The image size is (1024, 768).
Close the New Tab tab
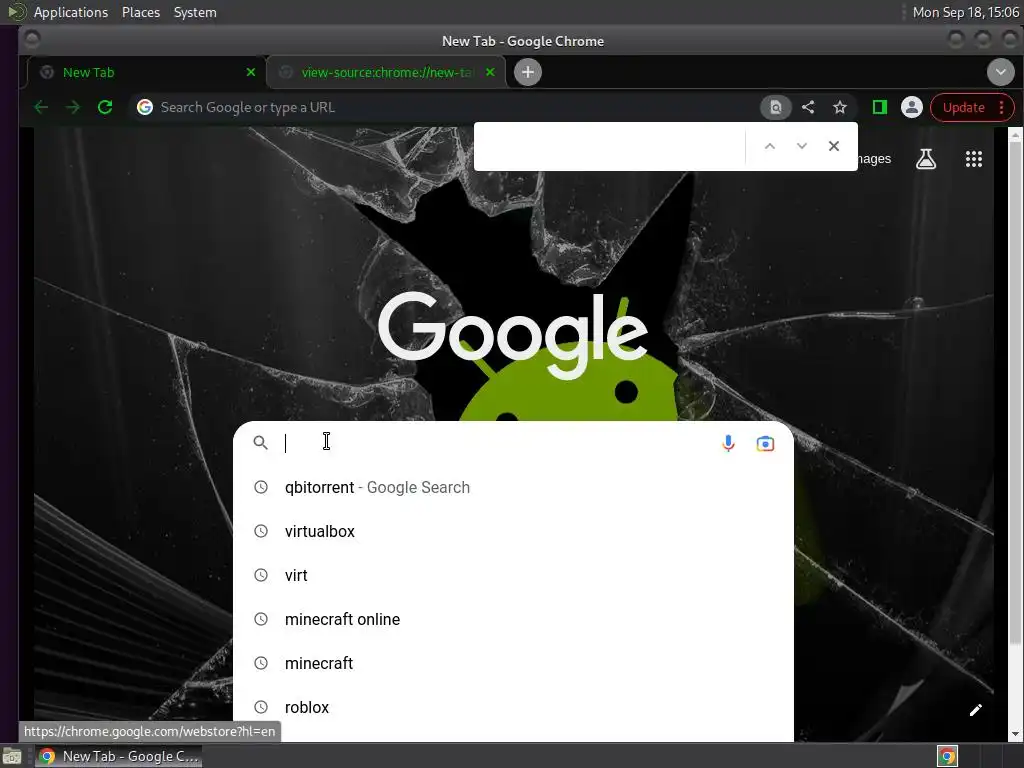251,72
